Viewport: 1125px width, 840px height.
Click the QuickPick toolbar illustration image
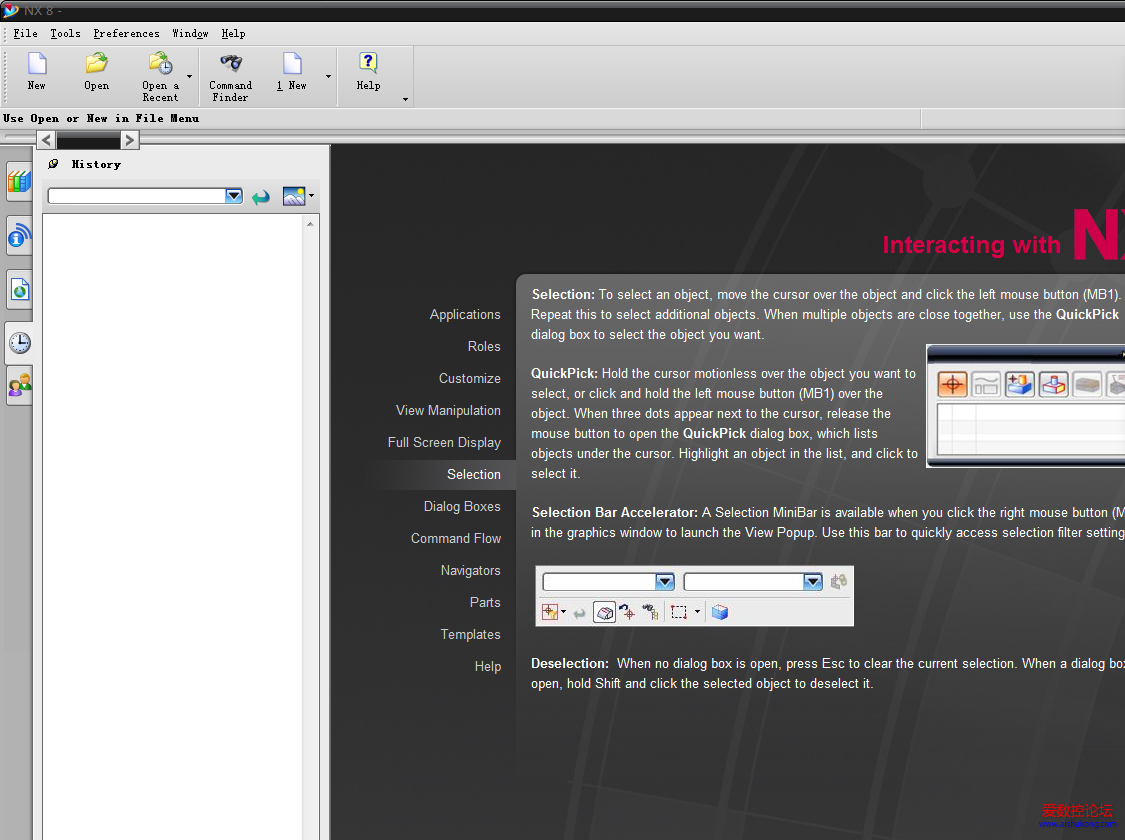[1026, 406]
